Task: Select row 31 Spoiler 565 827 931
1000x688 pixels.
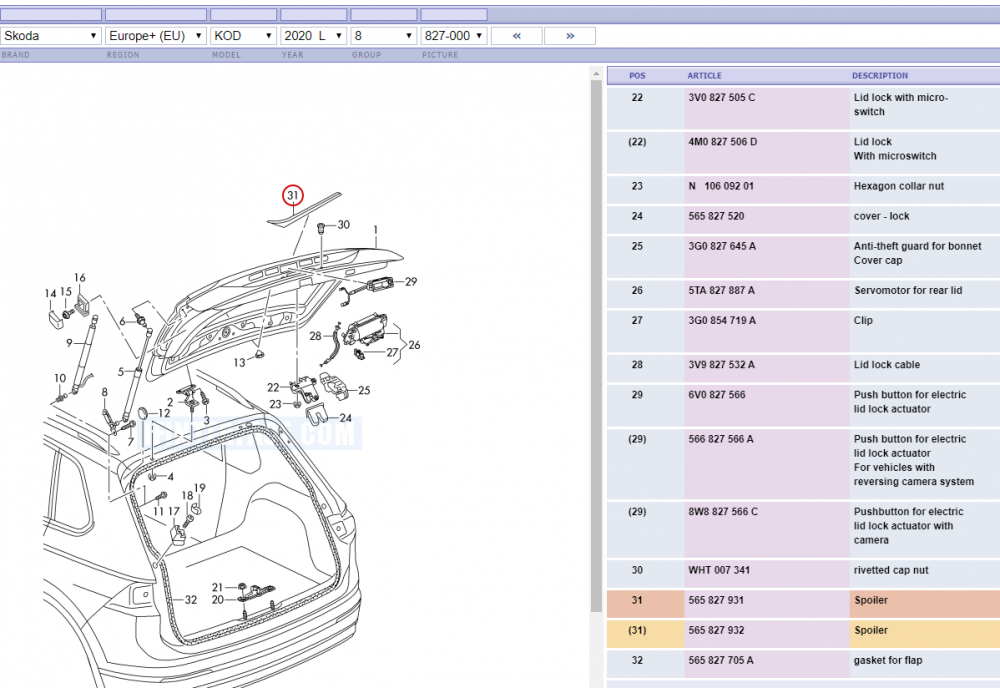Action: click(803, 604)
